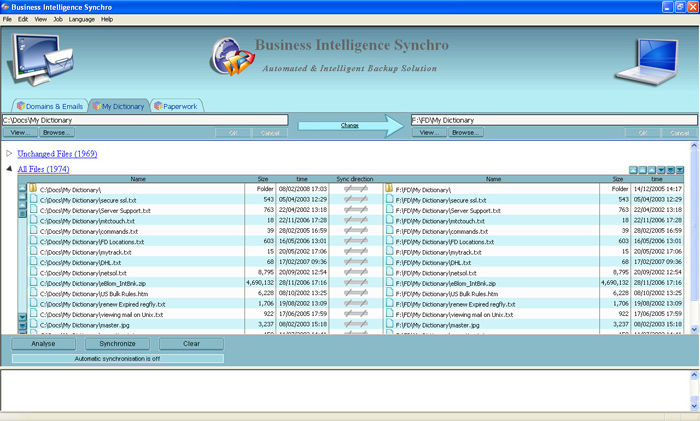The width and height of the screenshot is (700, 421).
Task: Change sync direction for FD Locations.txt row
Action: coord(356,241)
